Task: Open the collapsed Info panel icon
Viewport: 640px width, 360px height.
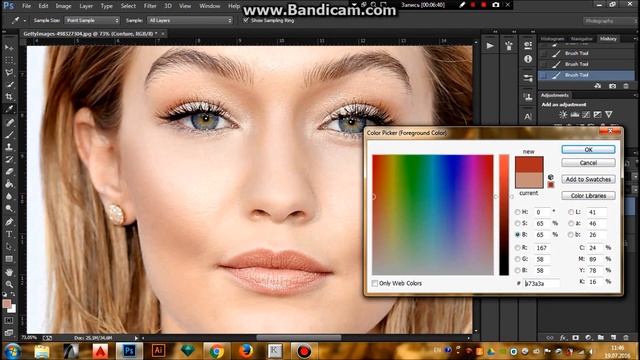Action: pyautogui.click(x=528, y=59)
